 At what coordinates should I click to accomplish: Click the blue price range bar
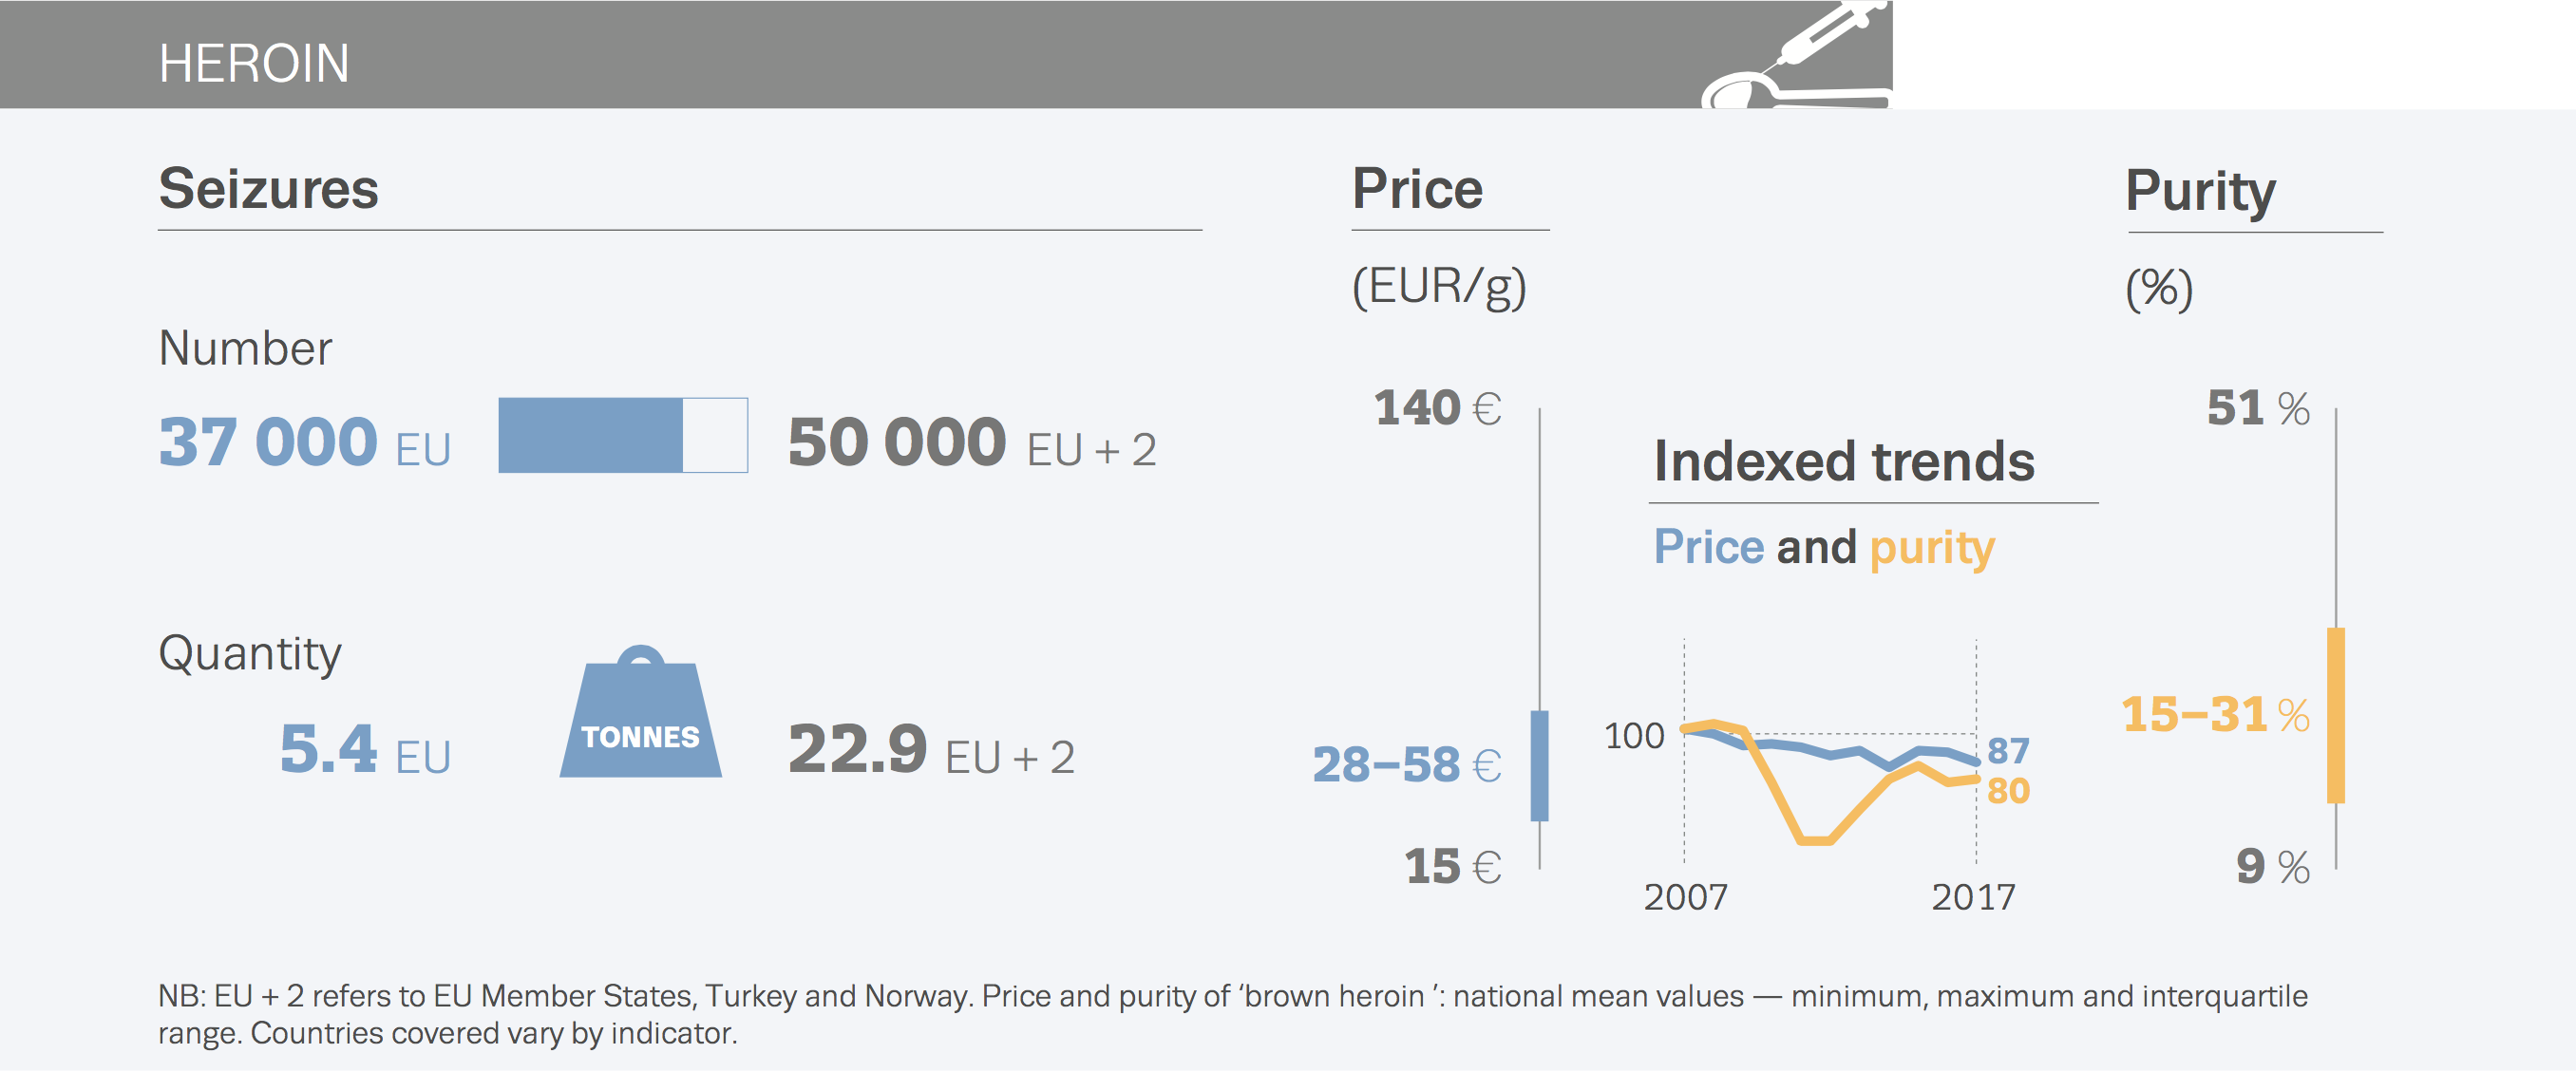(1540, 765)
